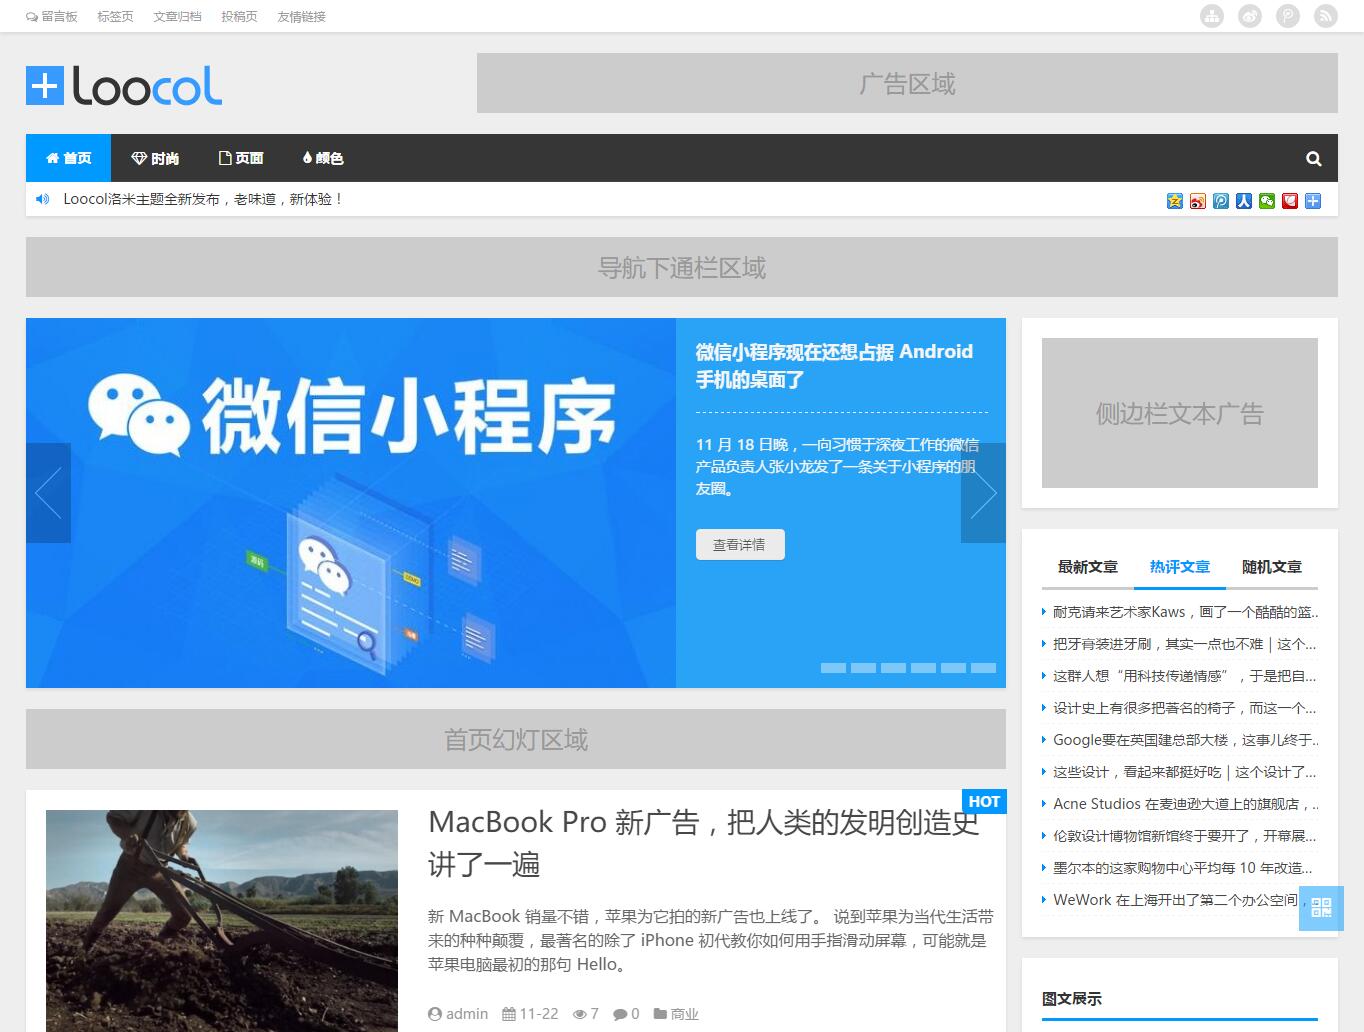Select last slider pagination dot

tap(983, 667)
